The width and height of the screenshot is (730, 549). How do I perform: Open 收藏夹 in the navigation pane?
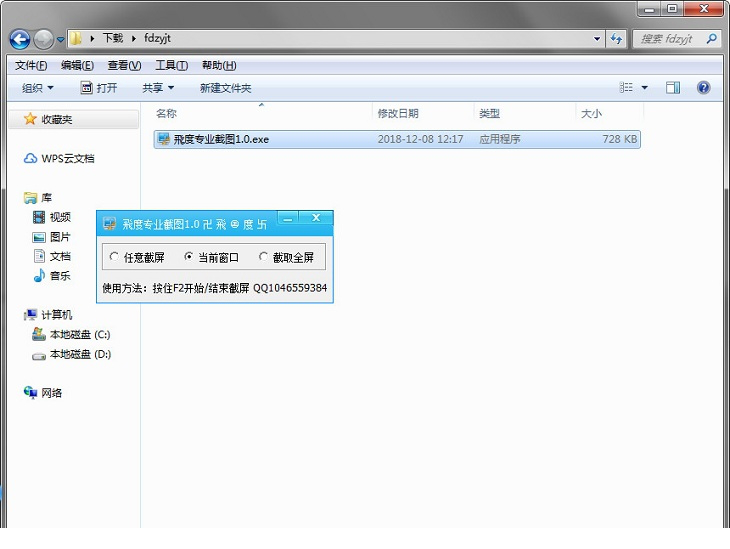[x=57, y=120]
